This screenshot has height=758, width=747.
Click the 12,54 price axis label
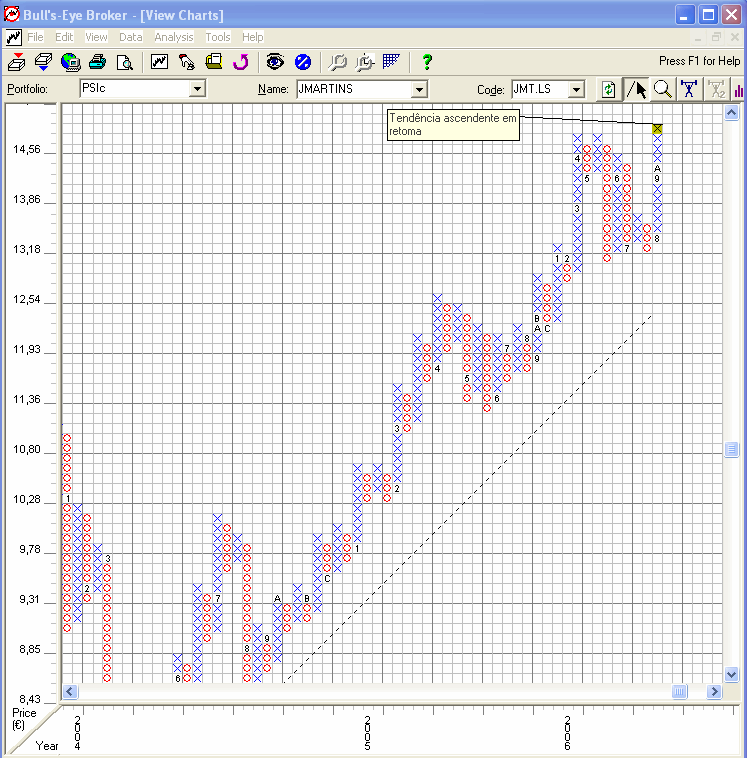click(x=27, y=299)
